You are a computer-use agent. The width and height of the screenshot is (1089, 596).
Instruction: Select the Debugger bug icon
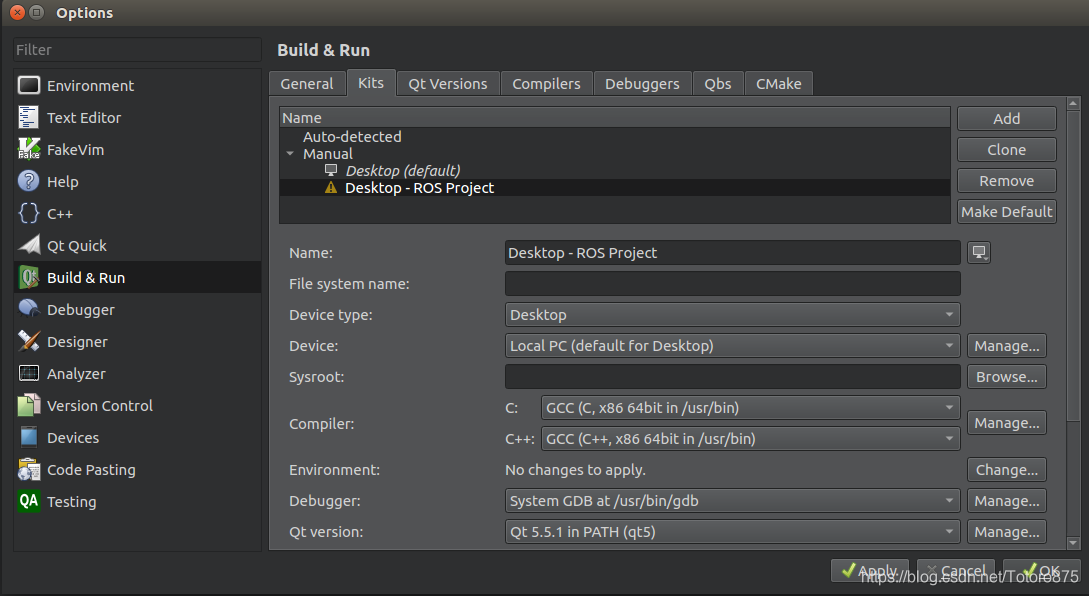pyautogui.click(x=28, y=309)
